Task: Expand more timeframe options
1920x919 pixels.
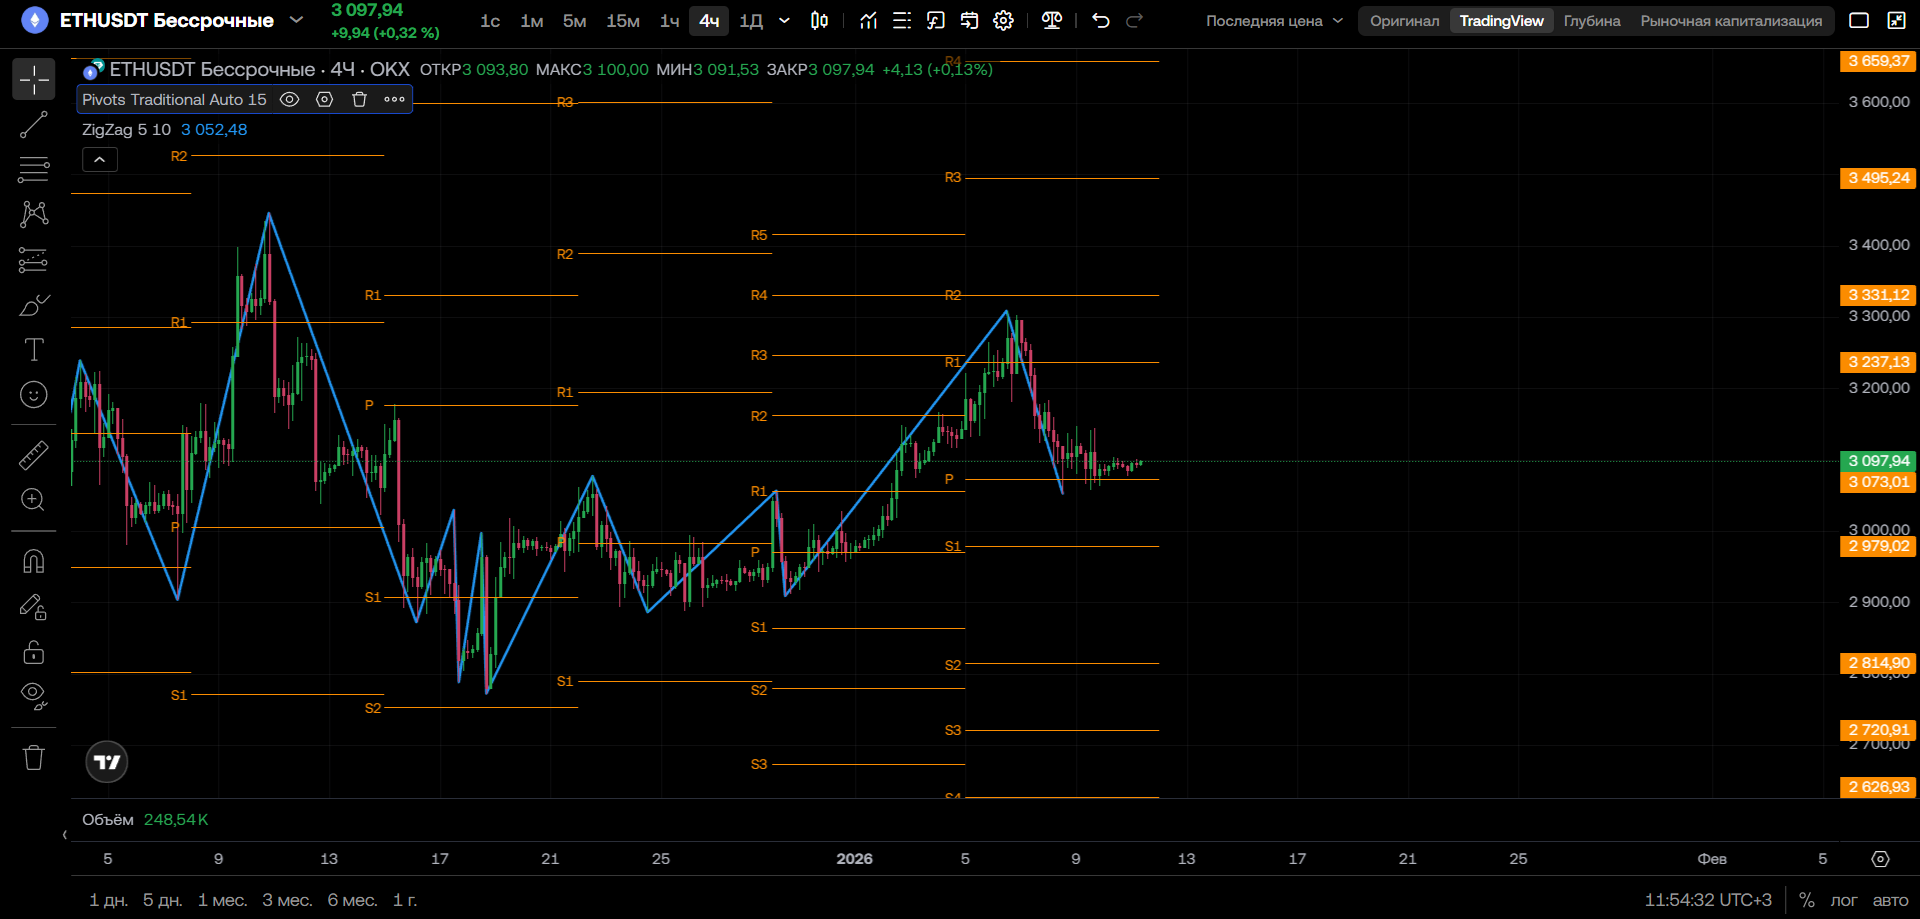Action: [784, 21]
